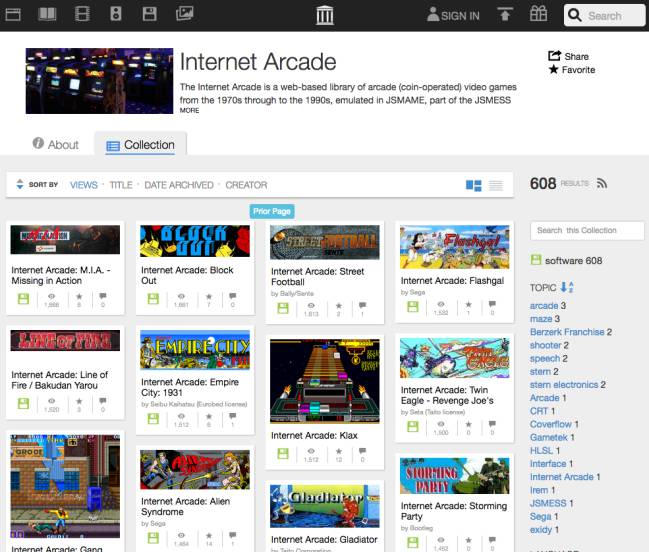Sort by Title
This screenshot has height=552, width=649.
tap(121, 185)
